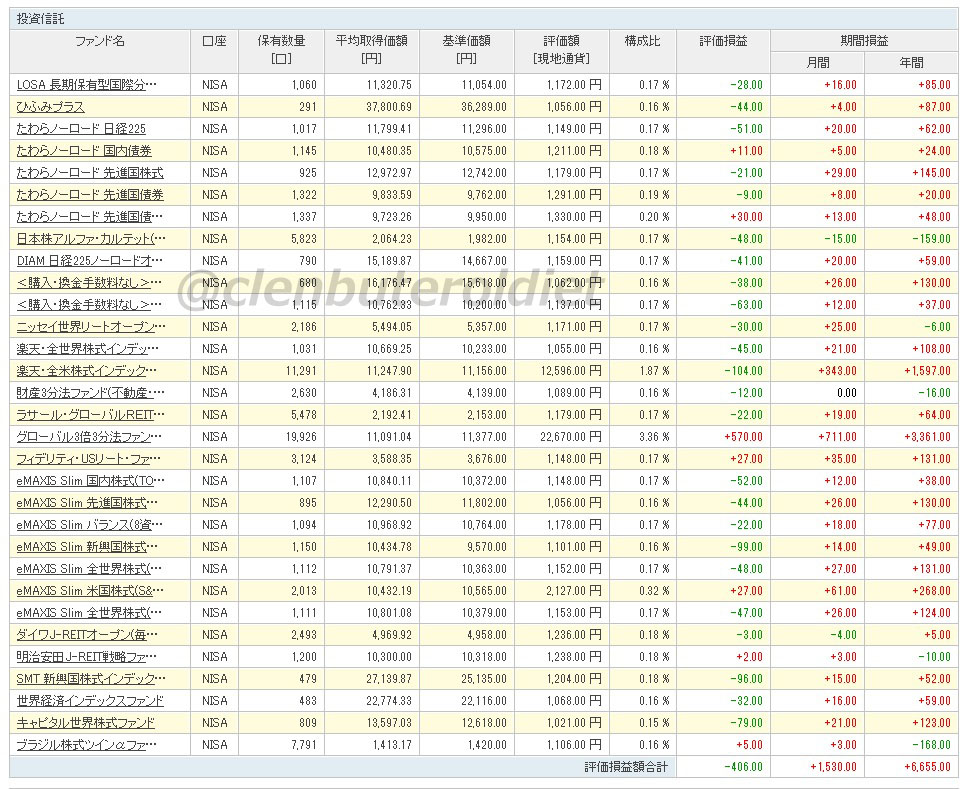This screenshot has width=967, height=789.
Task: Open DIAM 日経225ノーロード fund link
Action: [90, 261]
